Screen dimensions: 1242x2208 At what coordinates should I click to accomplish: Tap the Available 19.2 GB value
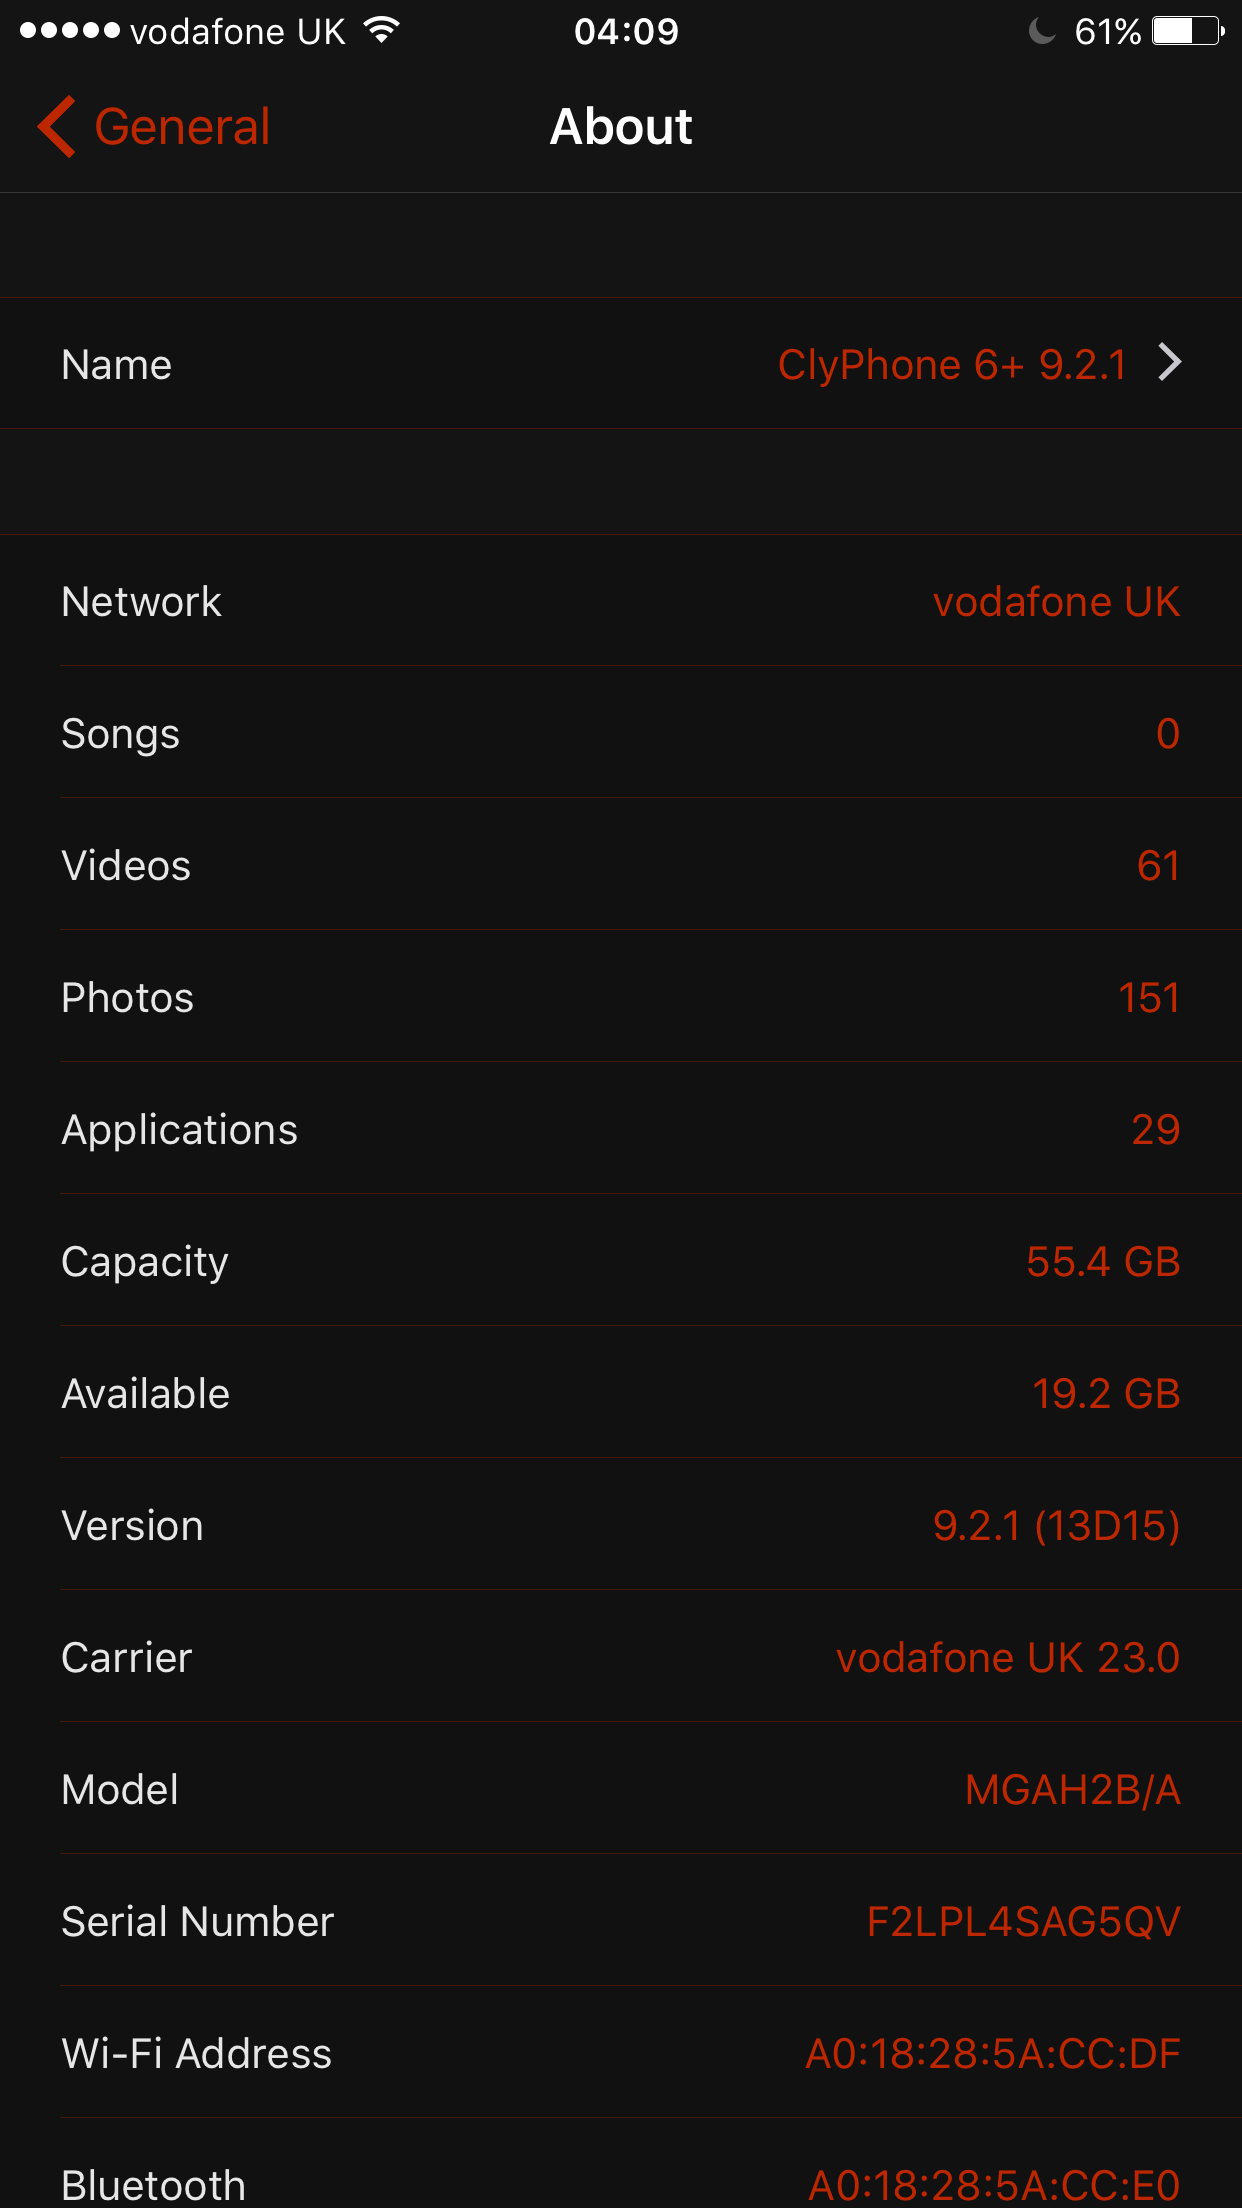pos(1105,1394)
